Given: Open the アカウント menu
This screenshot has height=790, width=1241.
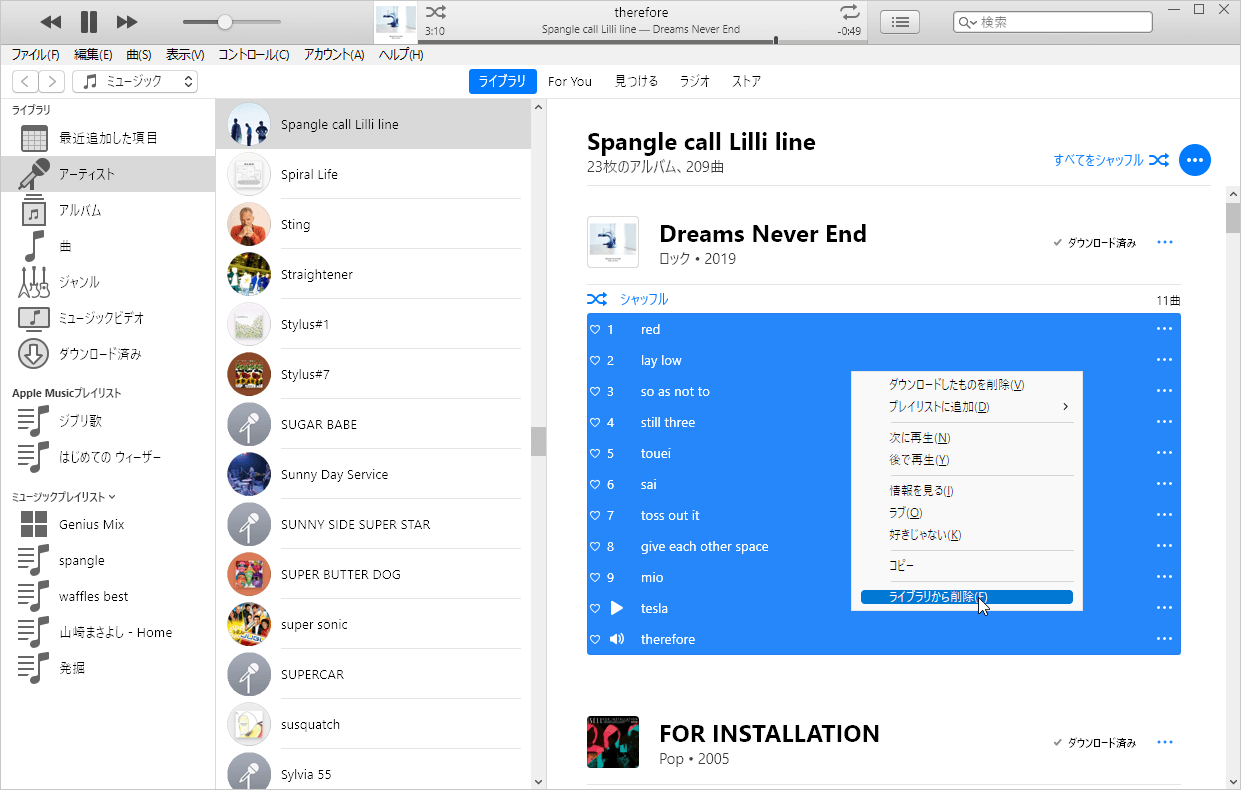Looking at the screenshot, I should pos(334,55).
